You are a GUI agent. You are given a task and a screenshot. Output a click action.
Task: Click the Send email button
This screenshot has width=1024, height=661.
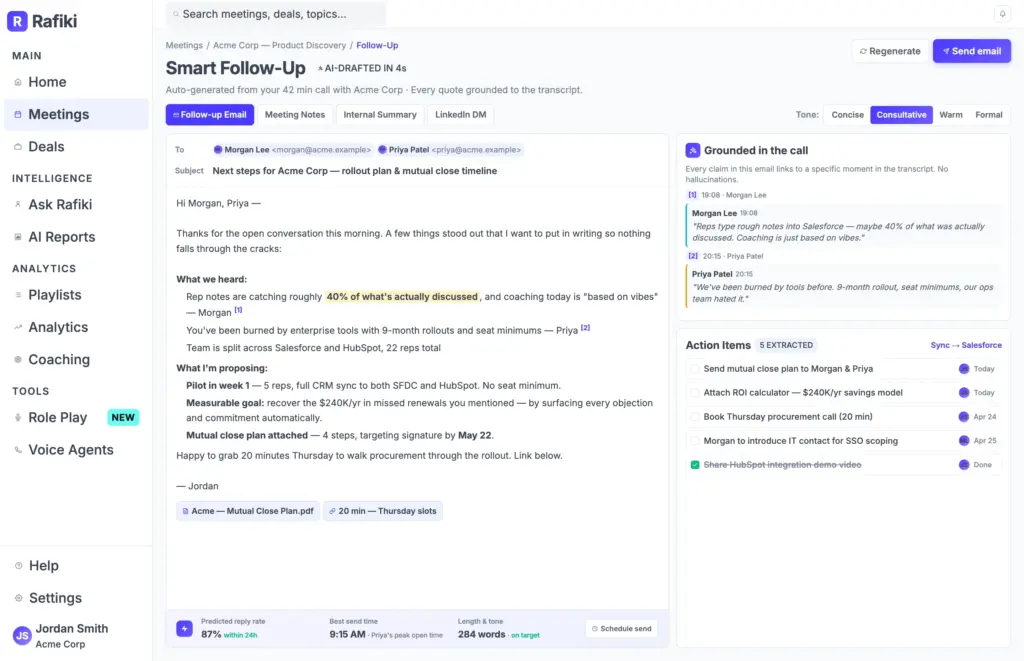(971, 51)
